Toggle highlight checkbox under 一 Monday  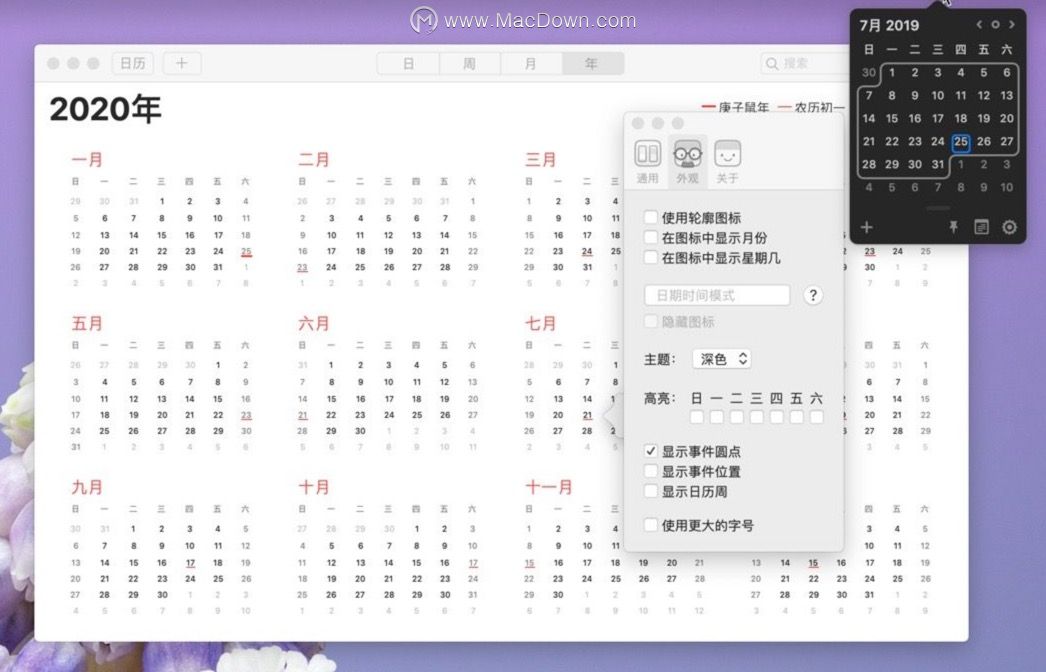tap(716, 417)
